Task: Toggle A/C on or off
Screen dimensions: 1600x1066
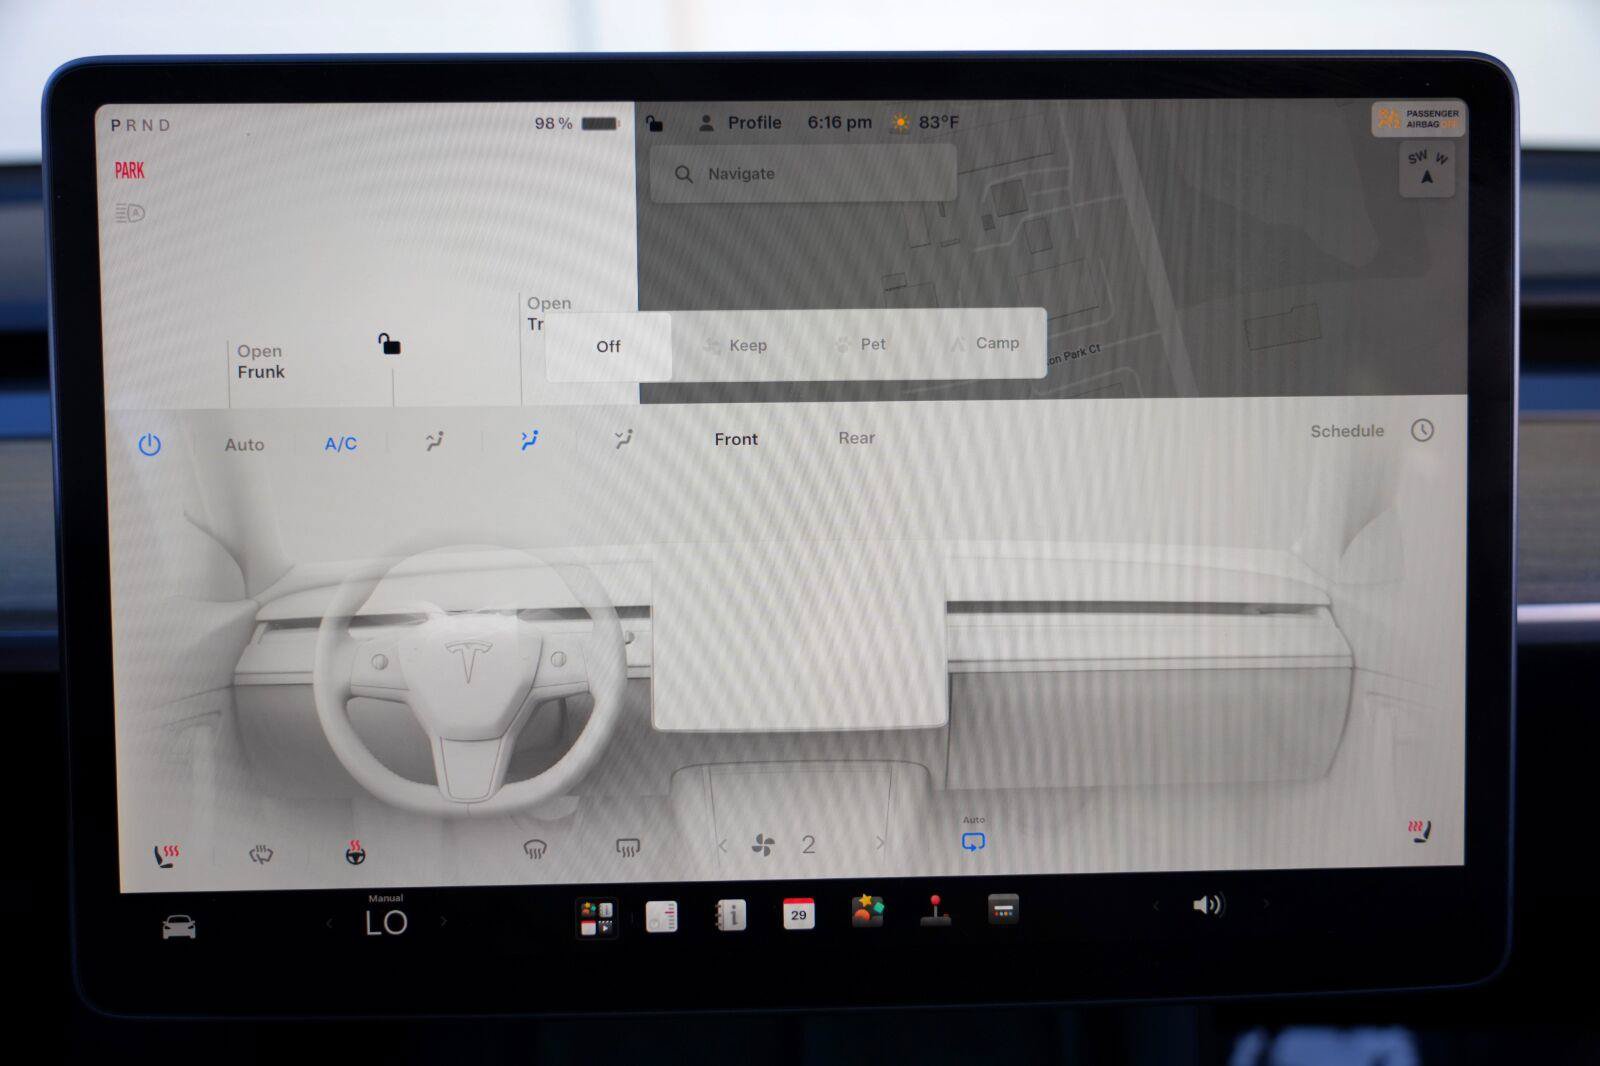Action: point(341,444)
